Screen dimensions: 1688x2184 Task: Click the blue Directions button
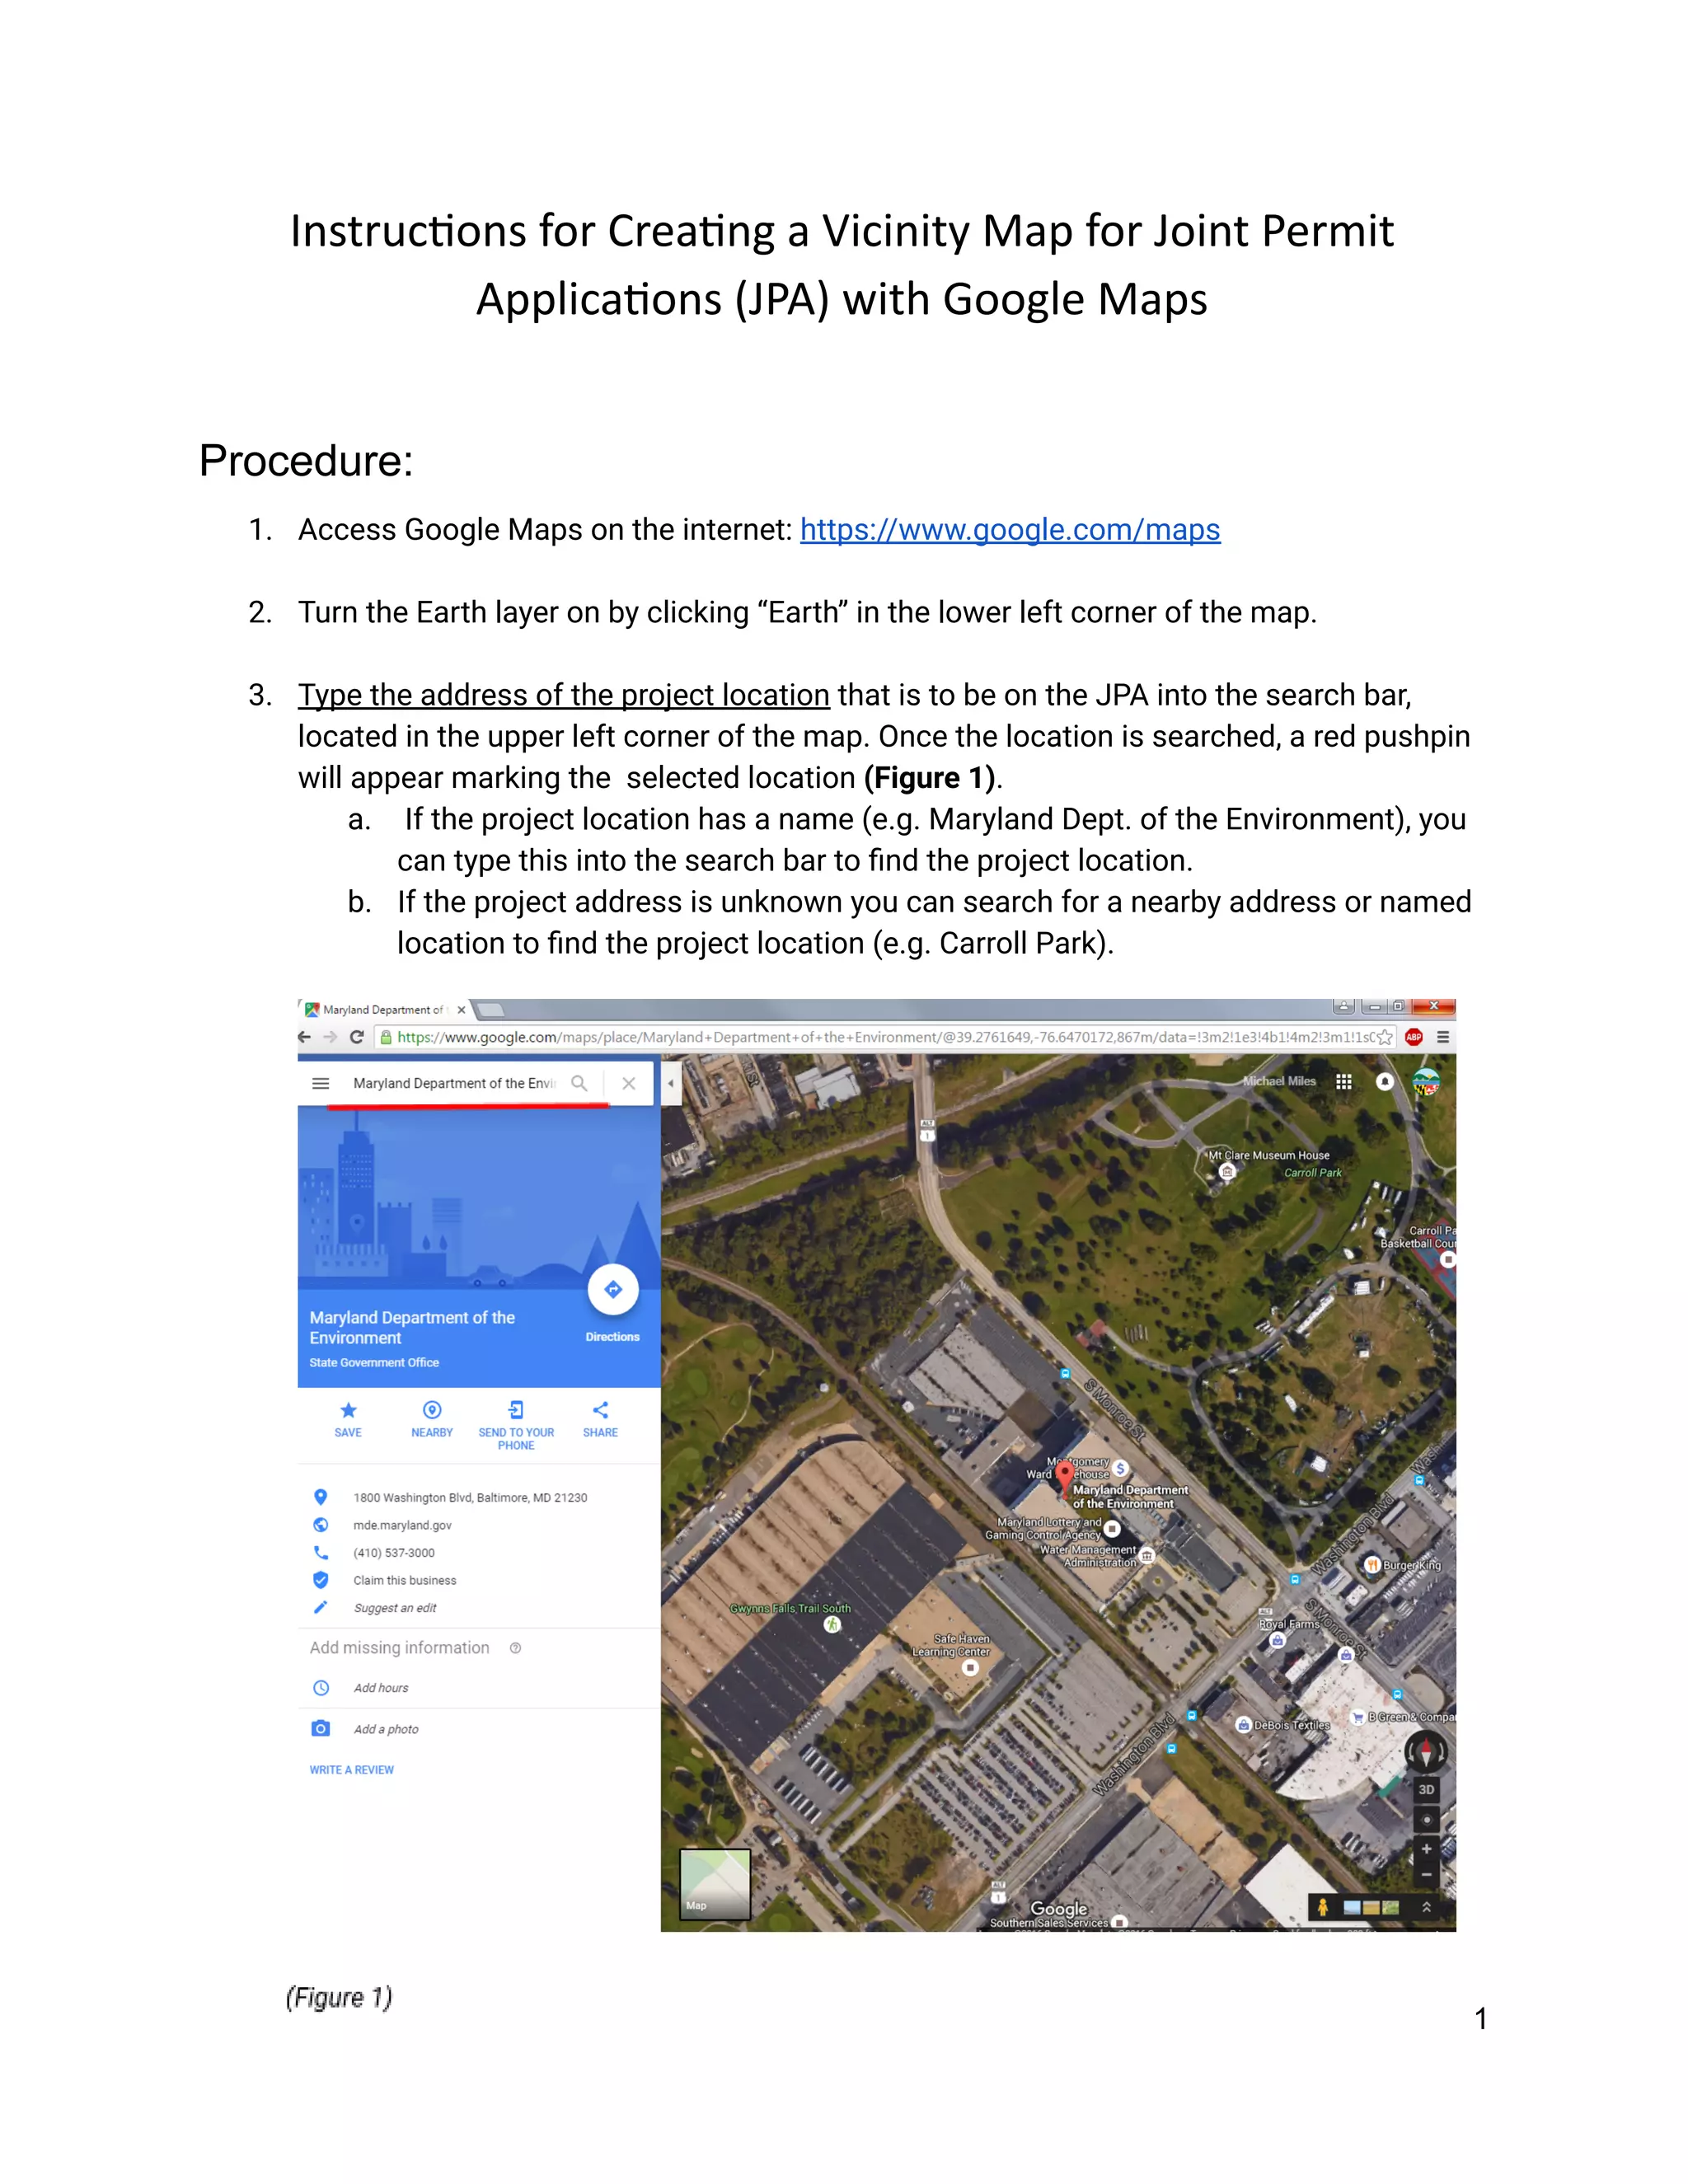click(613, 1290)
